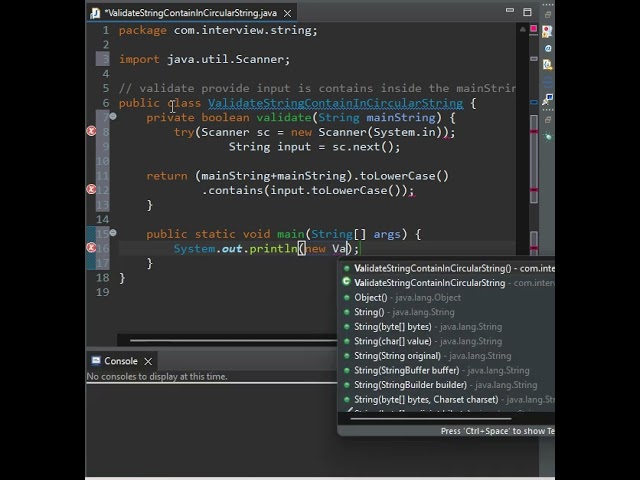The image size is (640, 480).
Task: Click 'validate' method name on line 7
Action: 284,118
